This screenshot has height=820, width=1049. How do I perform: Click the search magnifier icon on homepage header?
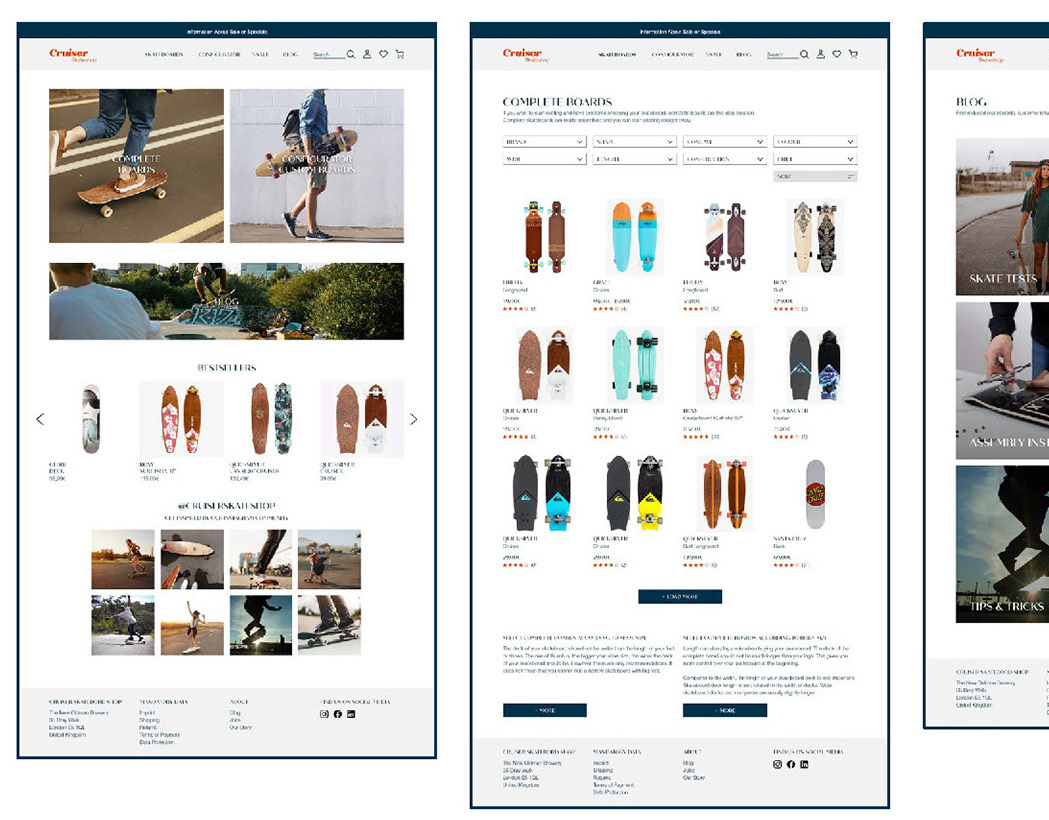(351, 54)
